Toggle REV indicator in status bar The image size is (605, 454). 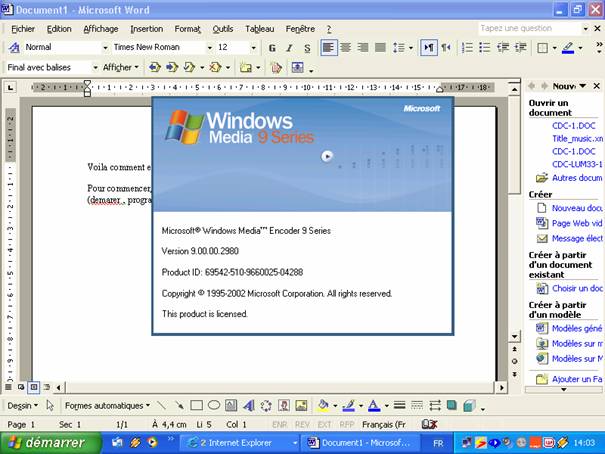pyautogui.click(x=302, y=424)
